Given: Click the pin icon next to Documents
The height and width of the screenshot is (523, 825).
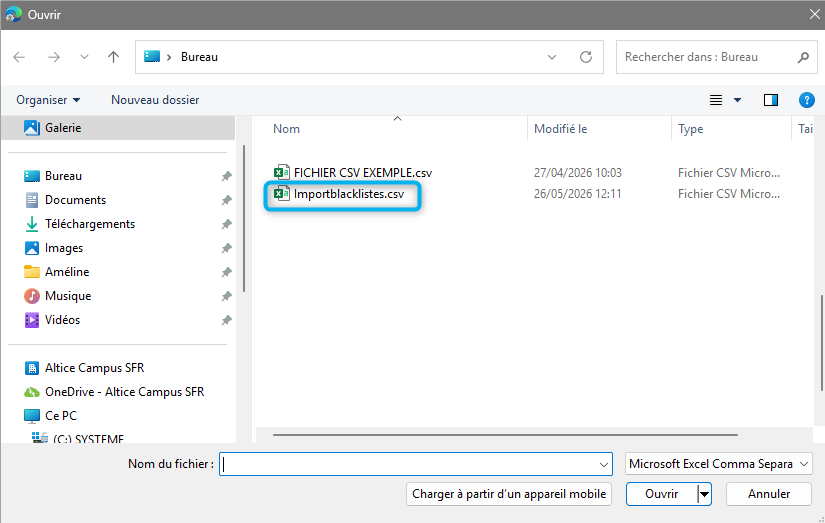Looking at the screenshot, I should (226, 200).
